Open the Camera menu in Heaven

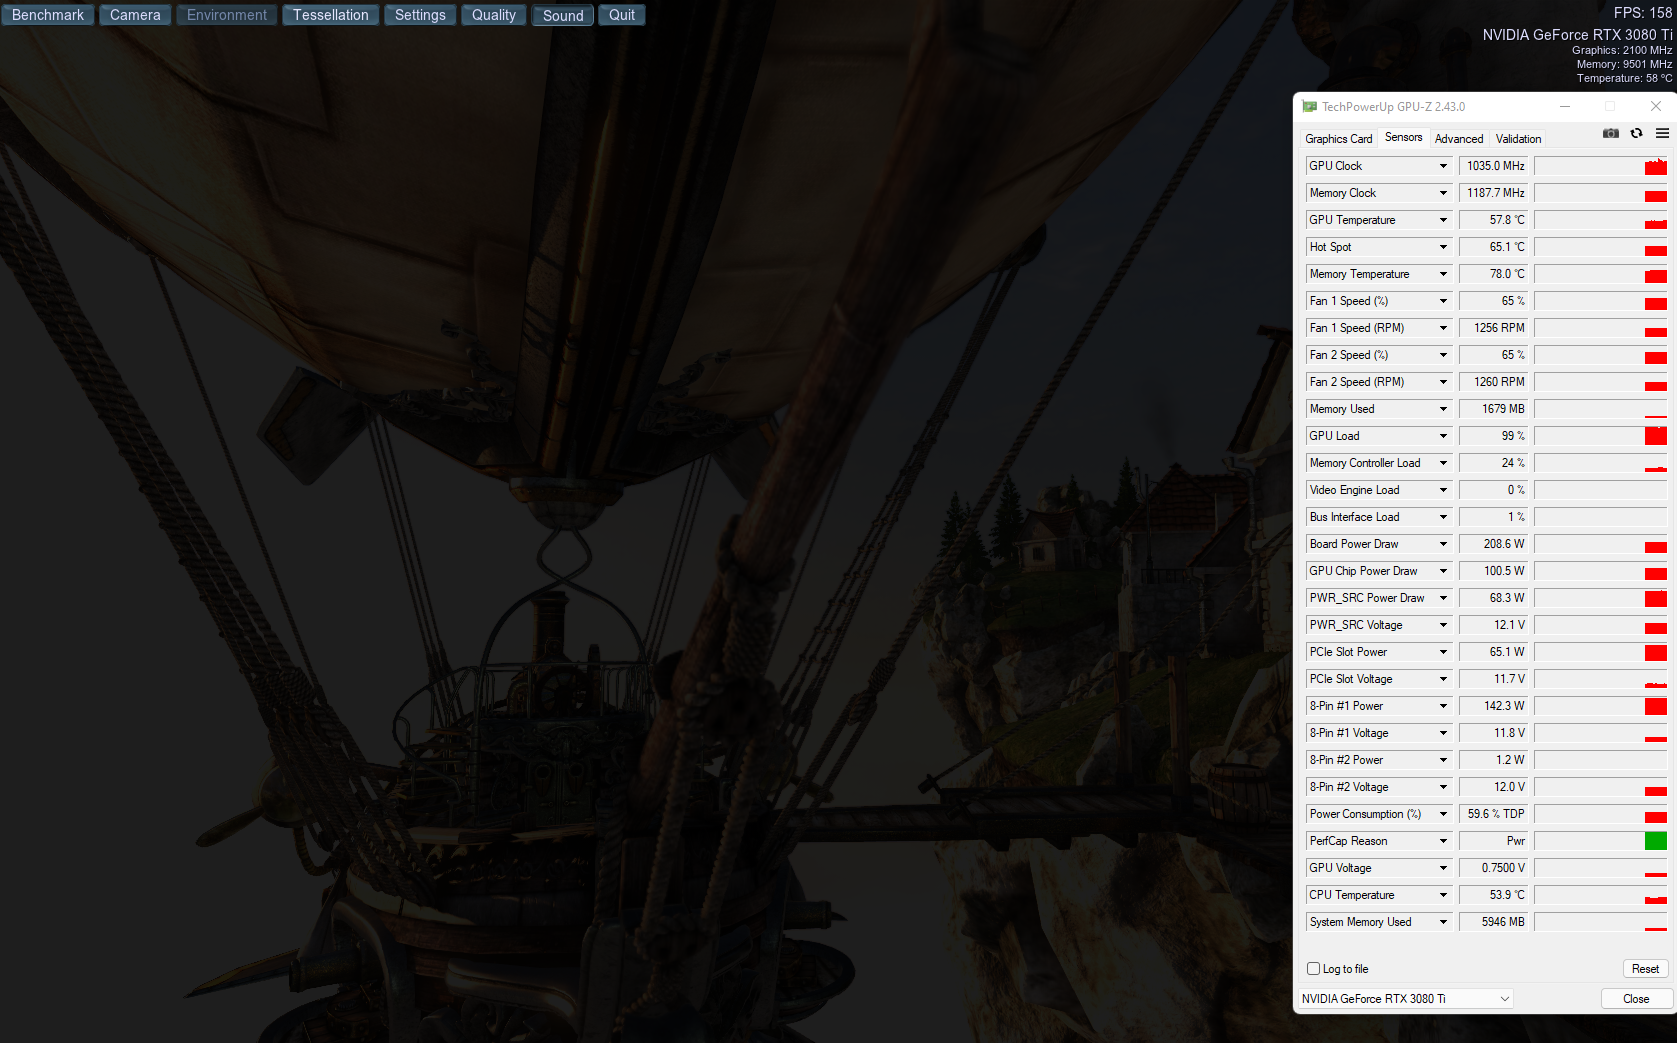click(x=135, y=15)
